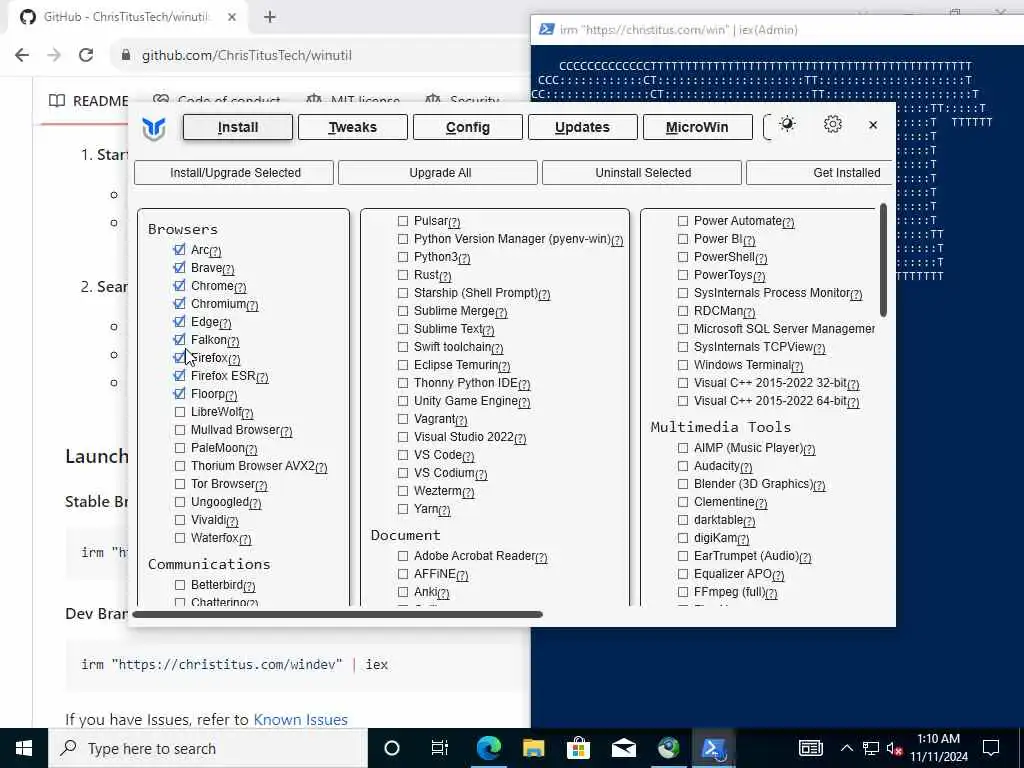Screen dimensions: 1024x768
Task: Click the network status tray icon
Action: click(871, 748)
